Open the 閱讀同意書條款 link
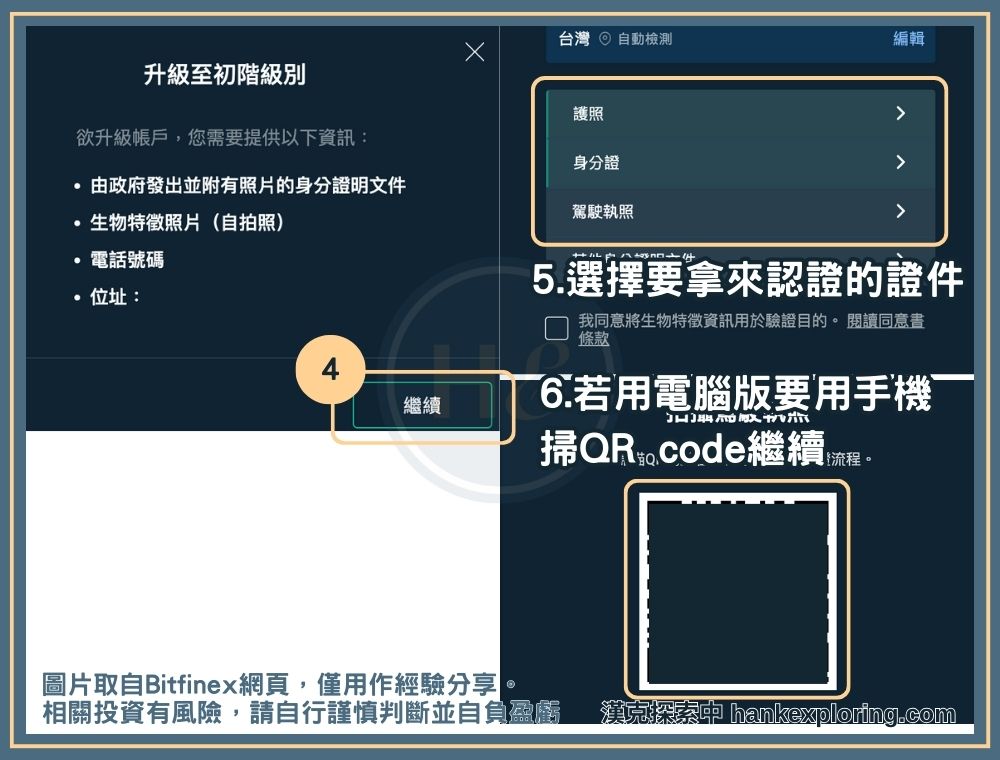Viewport: 1000px width, 760px height. pos(885,321)
